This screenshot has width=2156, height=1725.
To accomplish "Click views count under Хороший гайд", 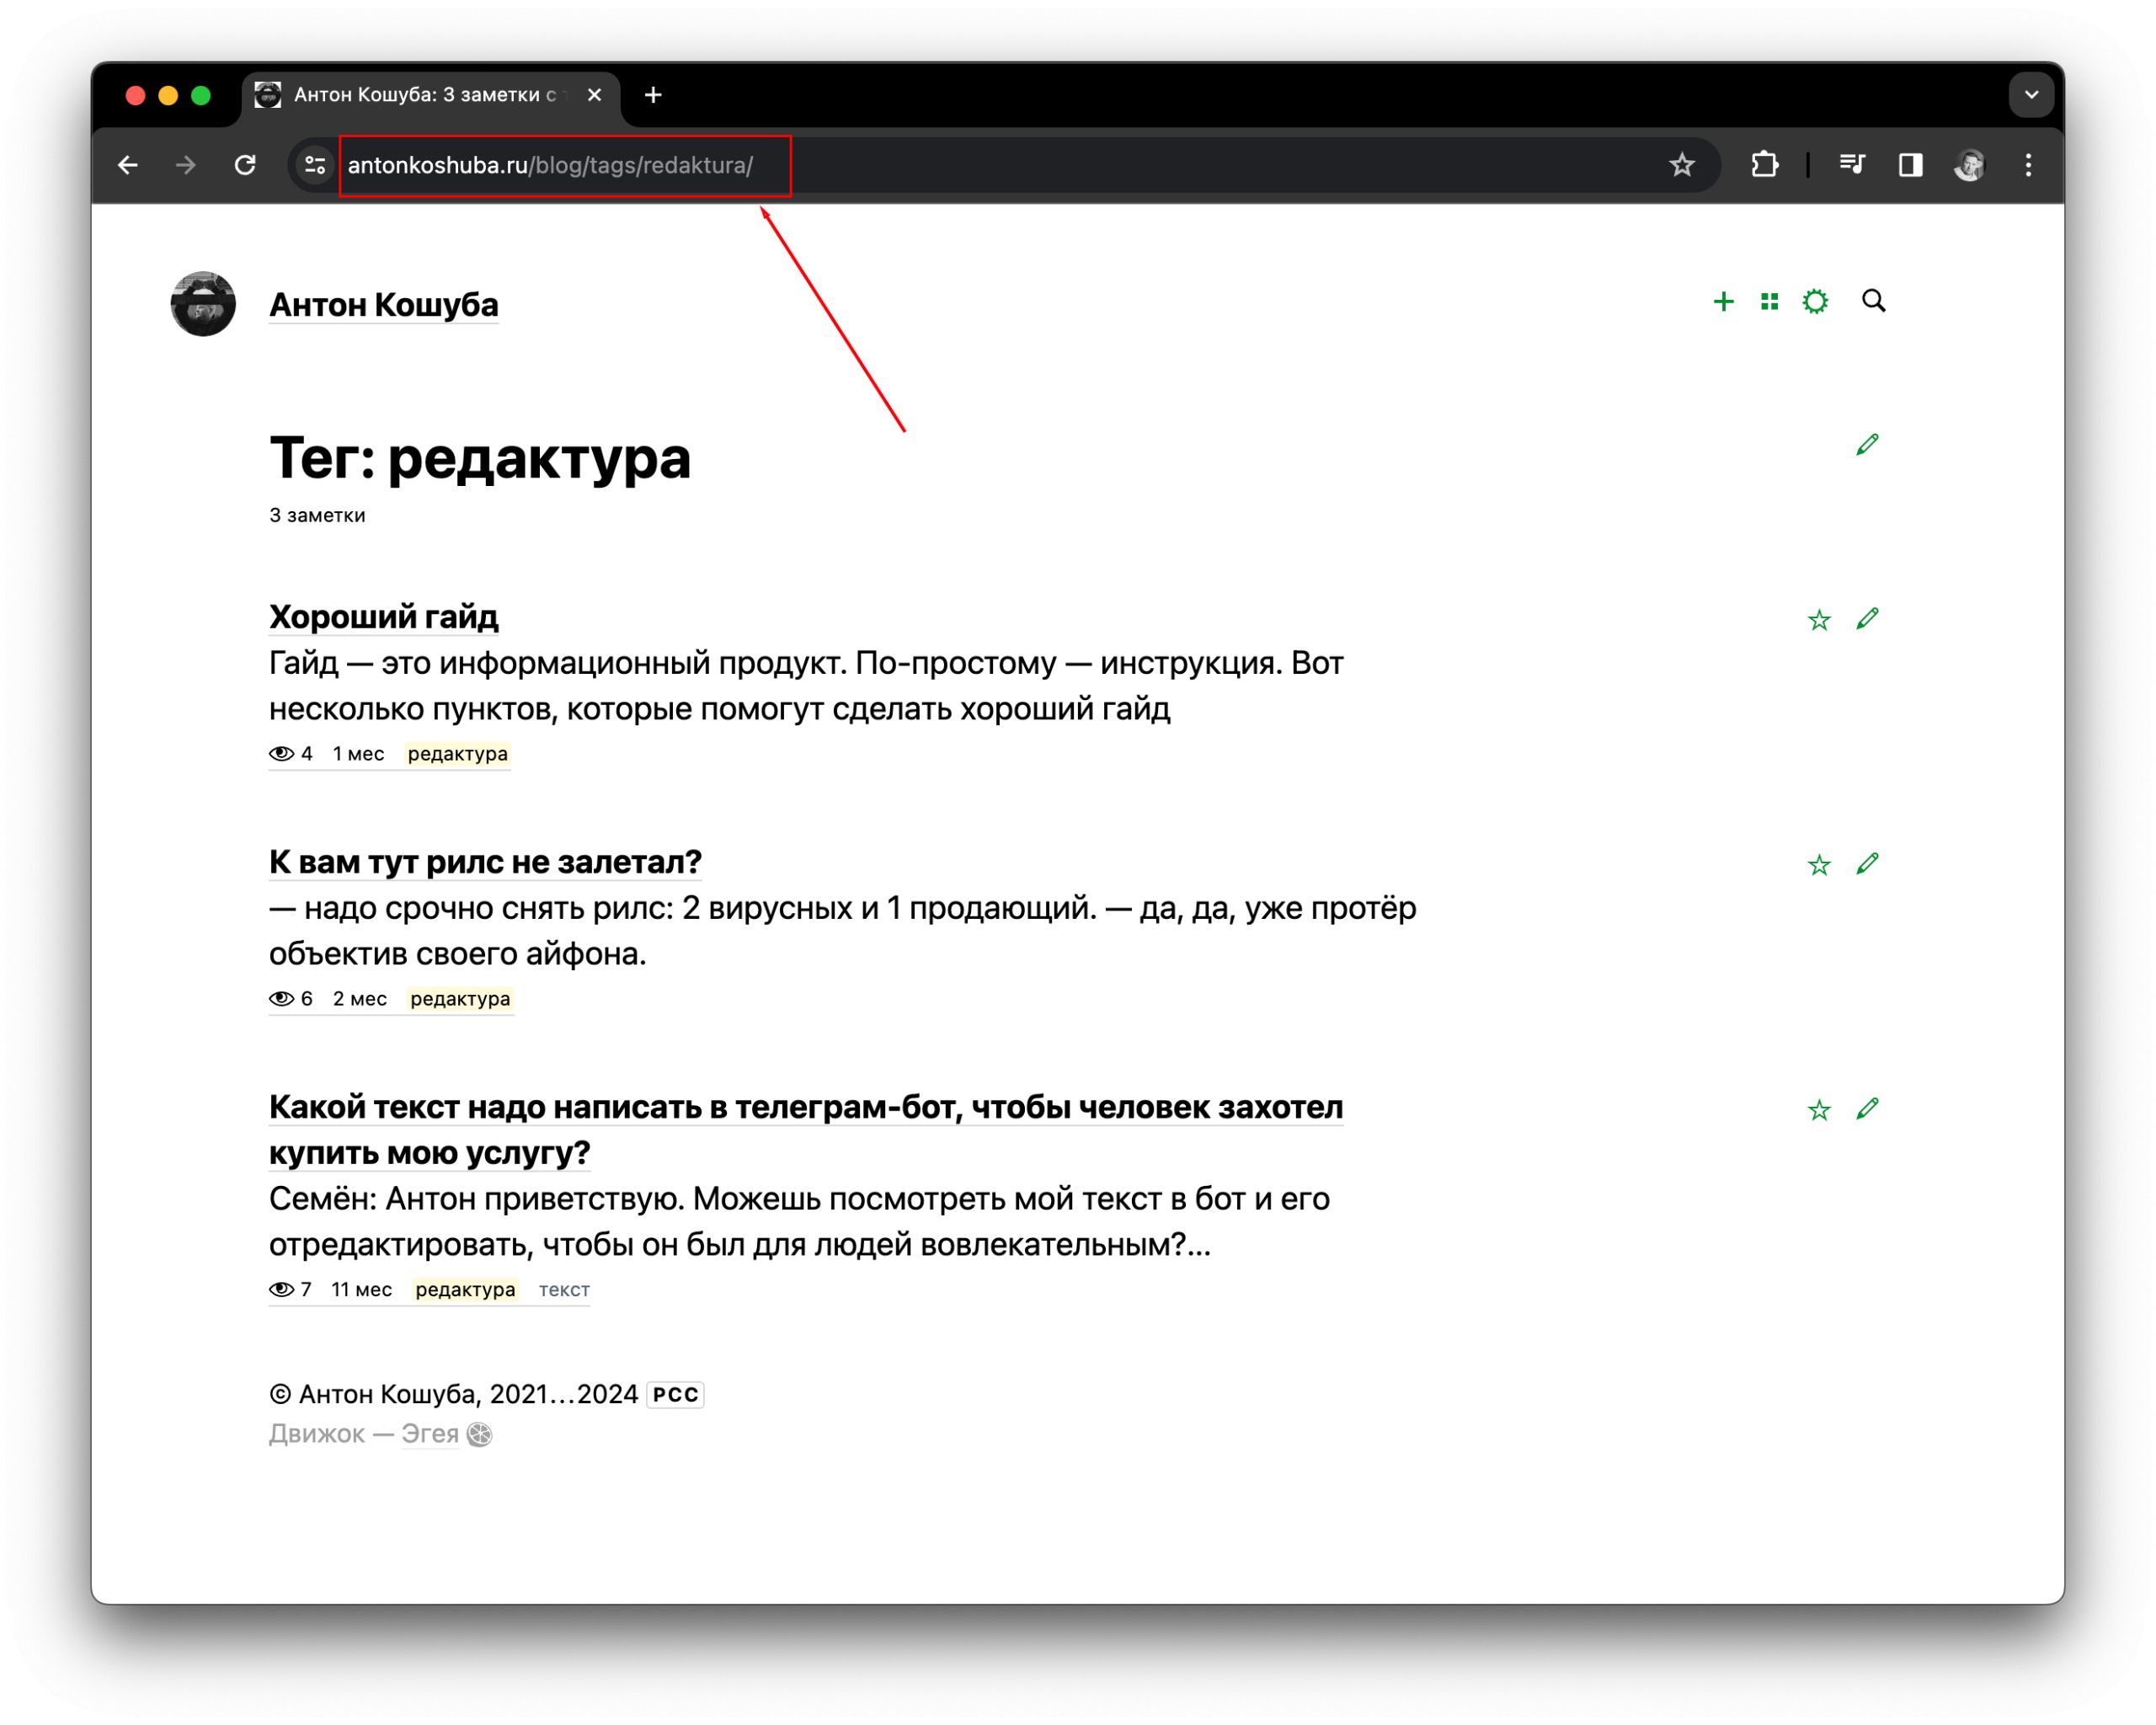I will coord(291,754).
